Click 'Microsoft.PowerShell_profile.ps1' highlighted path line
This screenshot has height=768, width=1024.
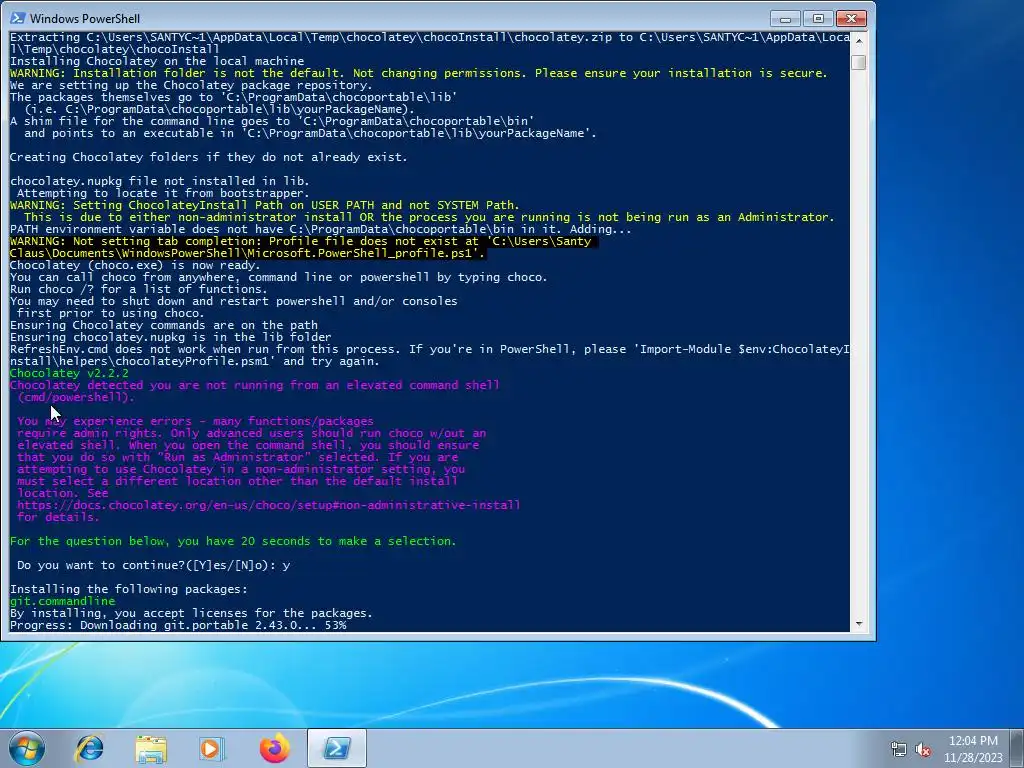(x=248, y=253)
